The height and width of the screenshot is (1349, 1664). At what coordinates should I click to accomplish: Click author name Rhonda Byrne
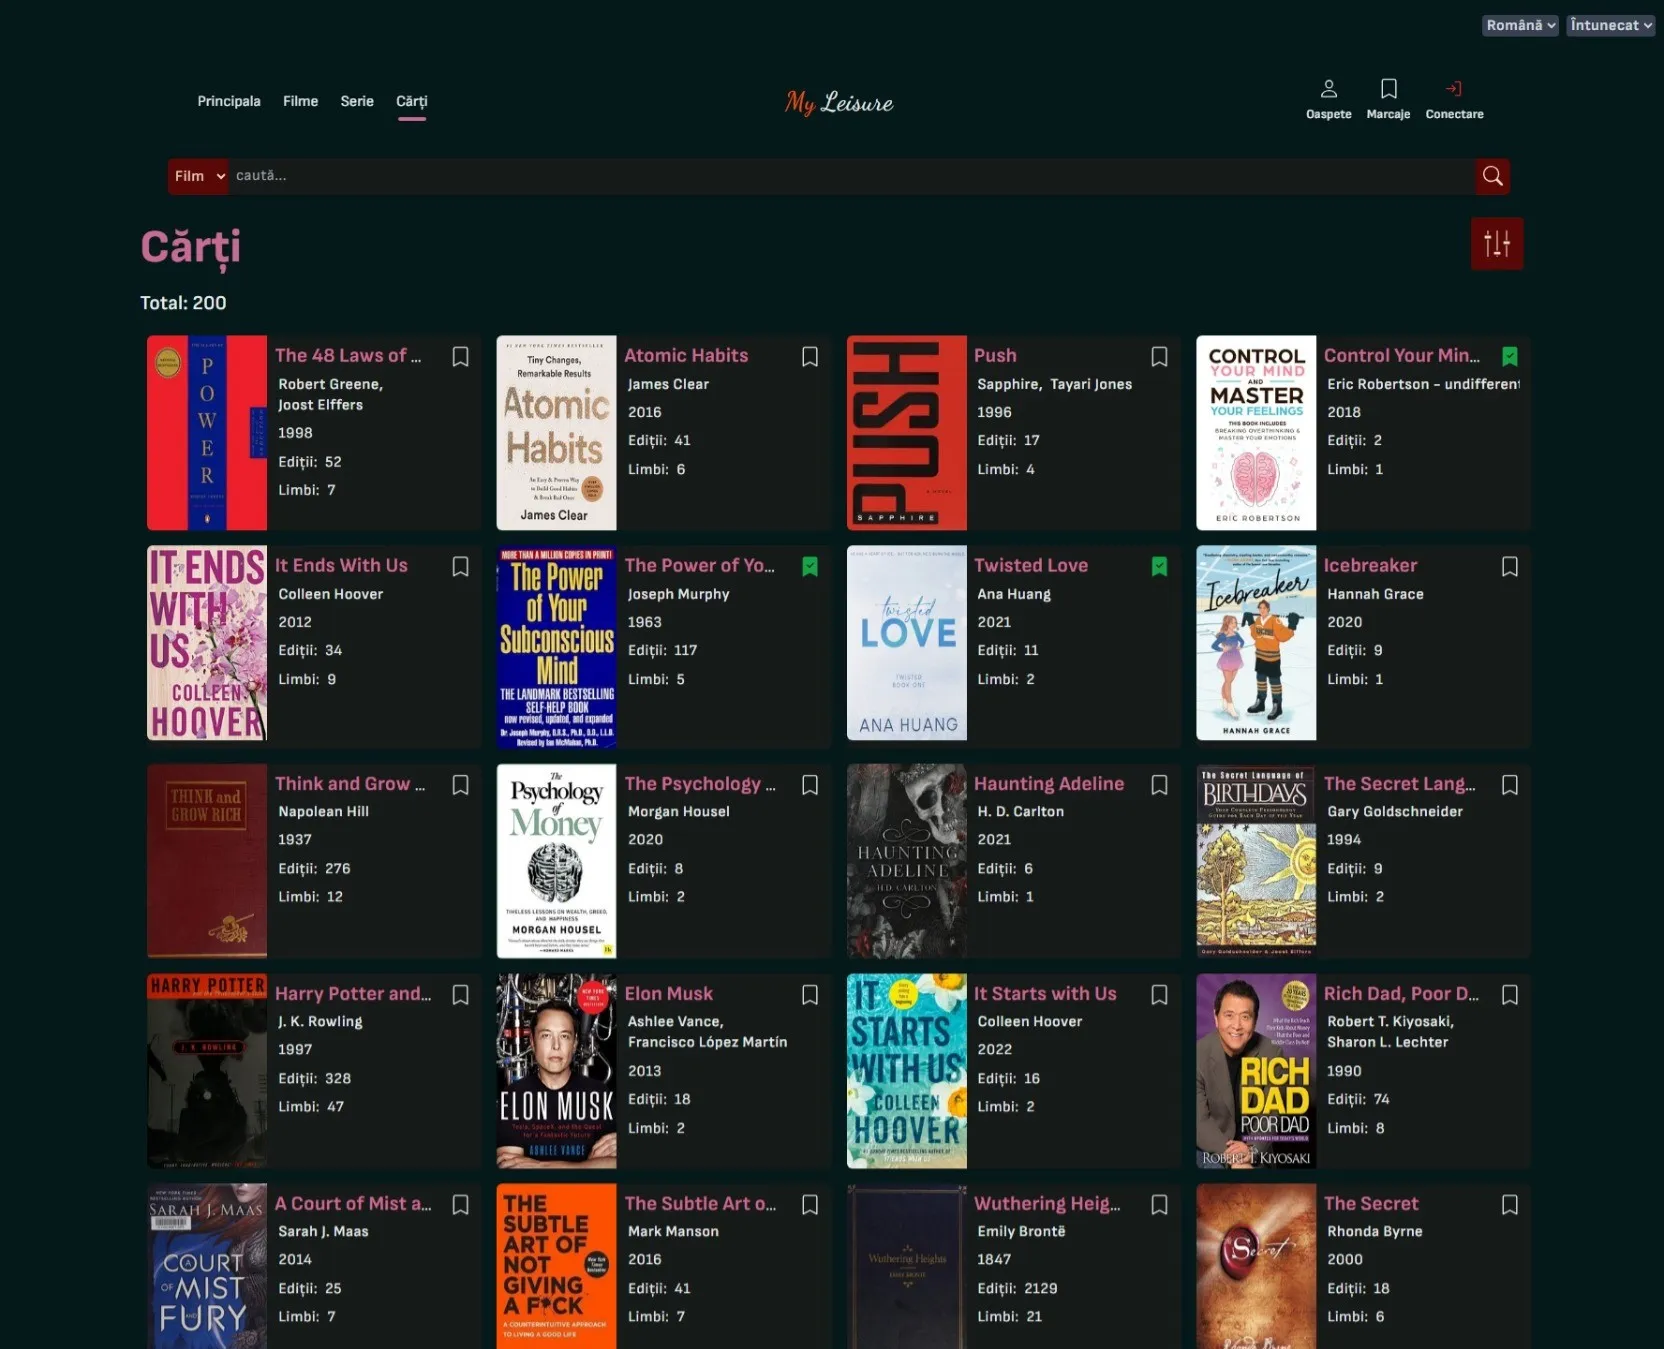[x=1374, y=1231]
